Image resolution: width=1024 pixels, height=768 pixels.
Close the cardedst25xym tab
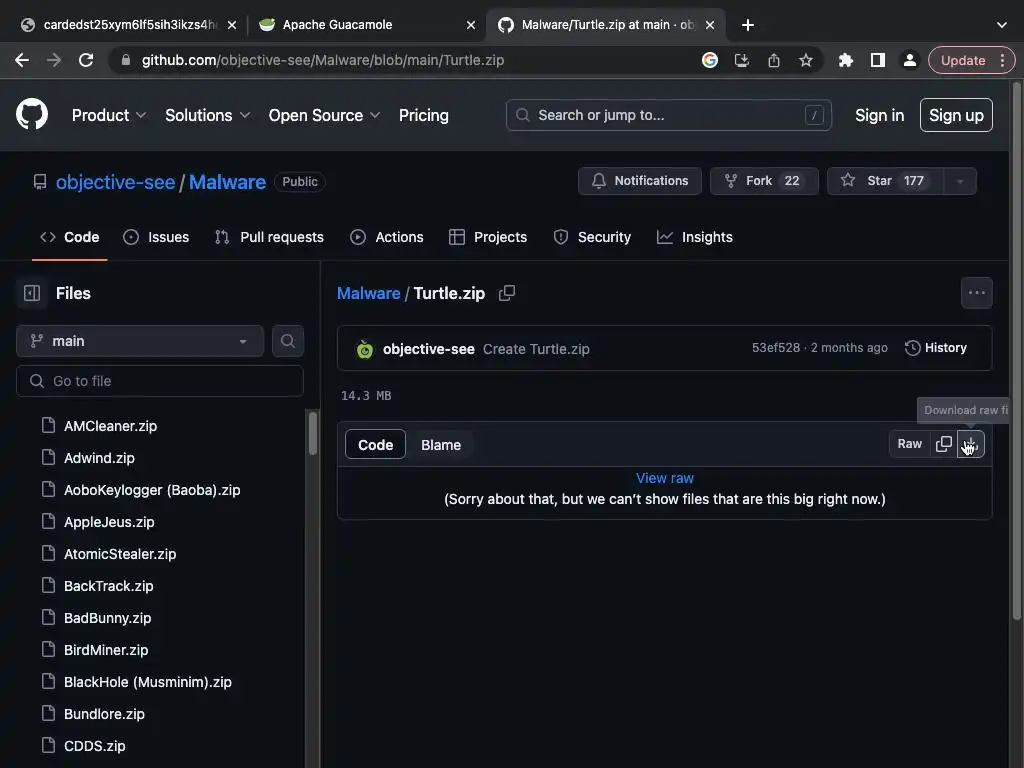coord(232,25)
